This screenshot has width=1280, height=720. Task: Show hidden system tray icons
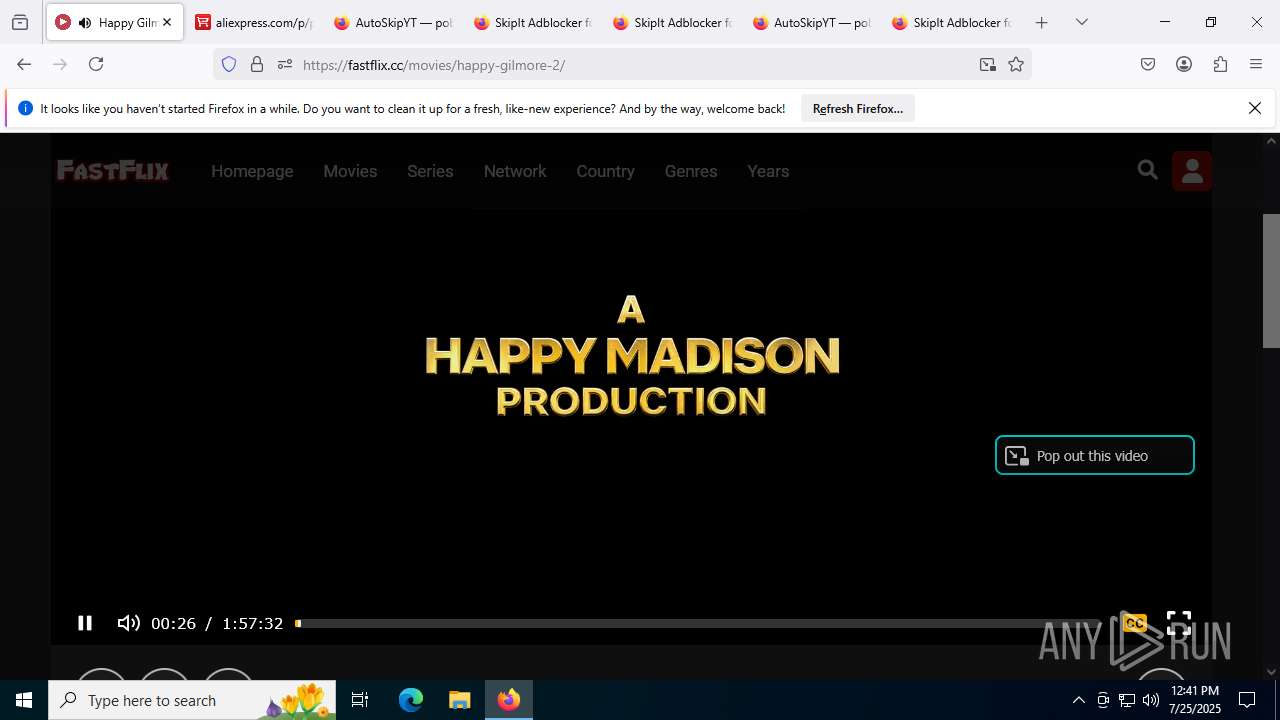click(1079, 700)
